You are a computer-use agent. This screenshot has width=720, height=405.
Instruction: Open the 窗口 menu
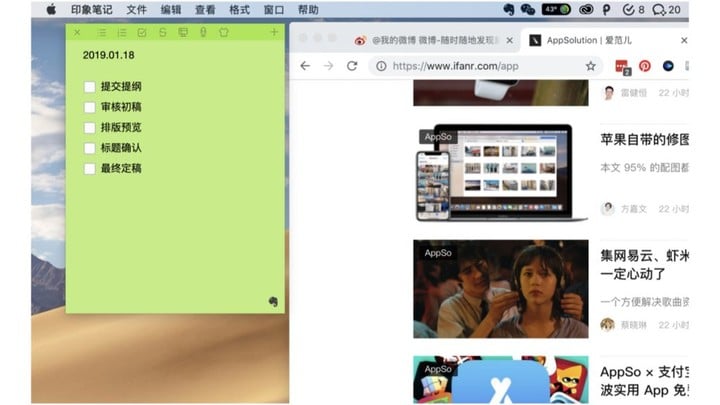click(x=274, y=10)
